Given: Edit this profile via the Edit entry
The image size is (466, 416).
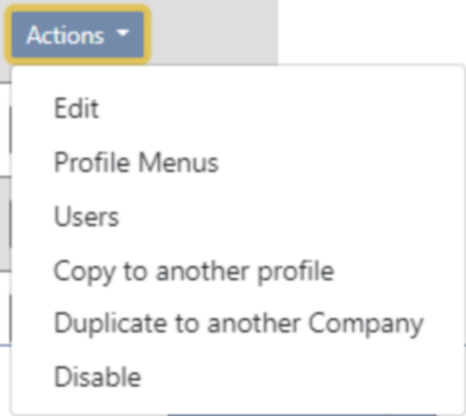Looking at the screenshot, I should 76,108.
